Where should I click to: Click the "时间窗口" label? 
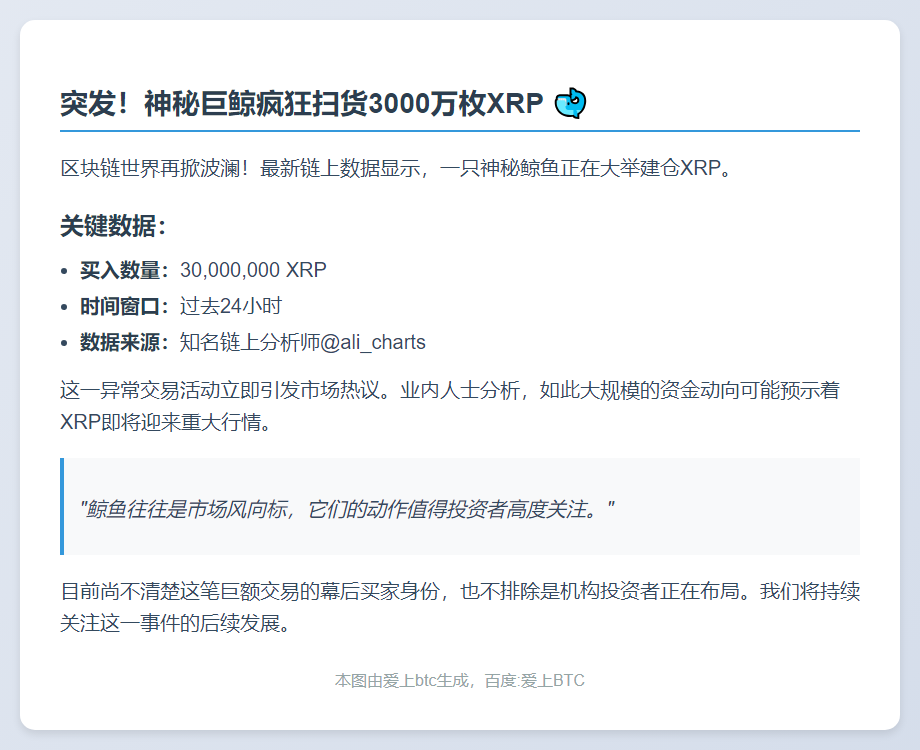pyautogui.click(x=120, y=306)
